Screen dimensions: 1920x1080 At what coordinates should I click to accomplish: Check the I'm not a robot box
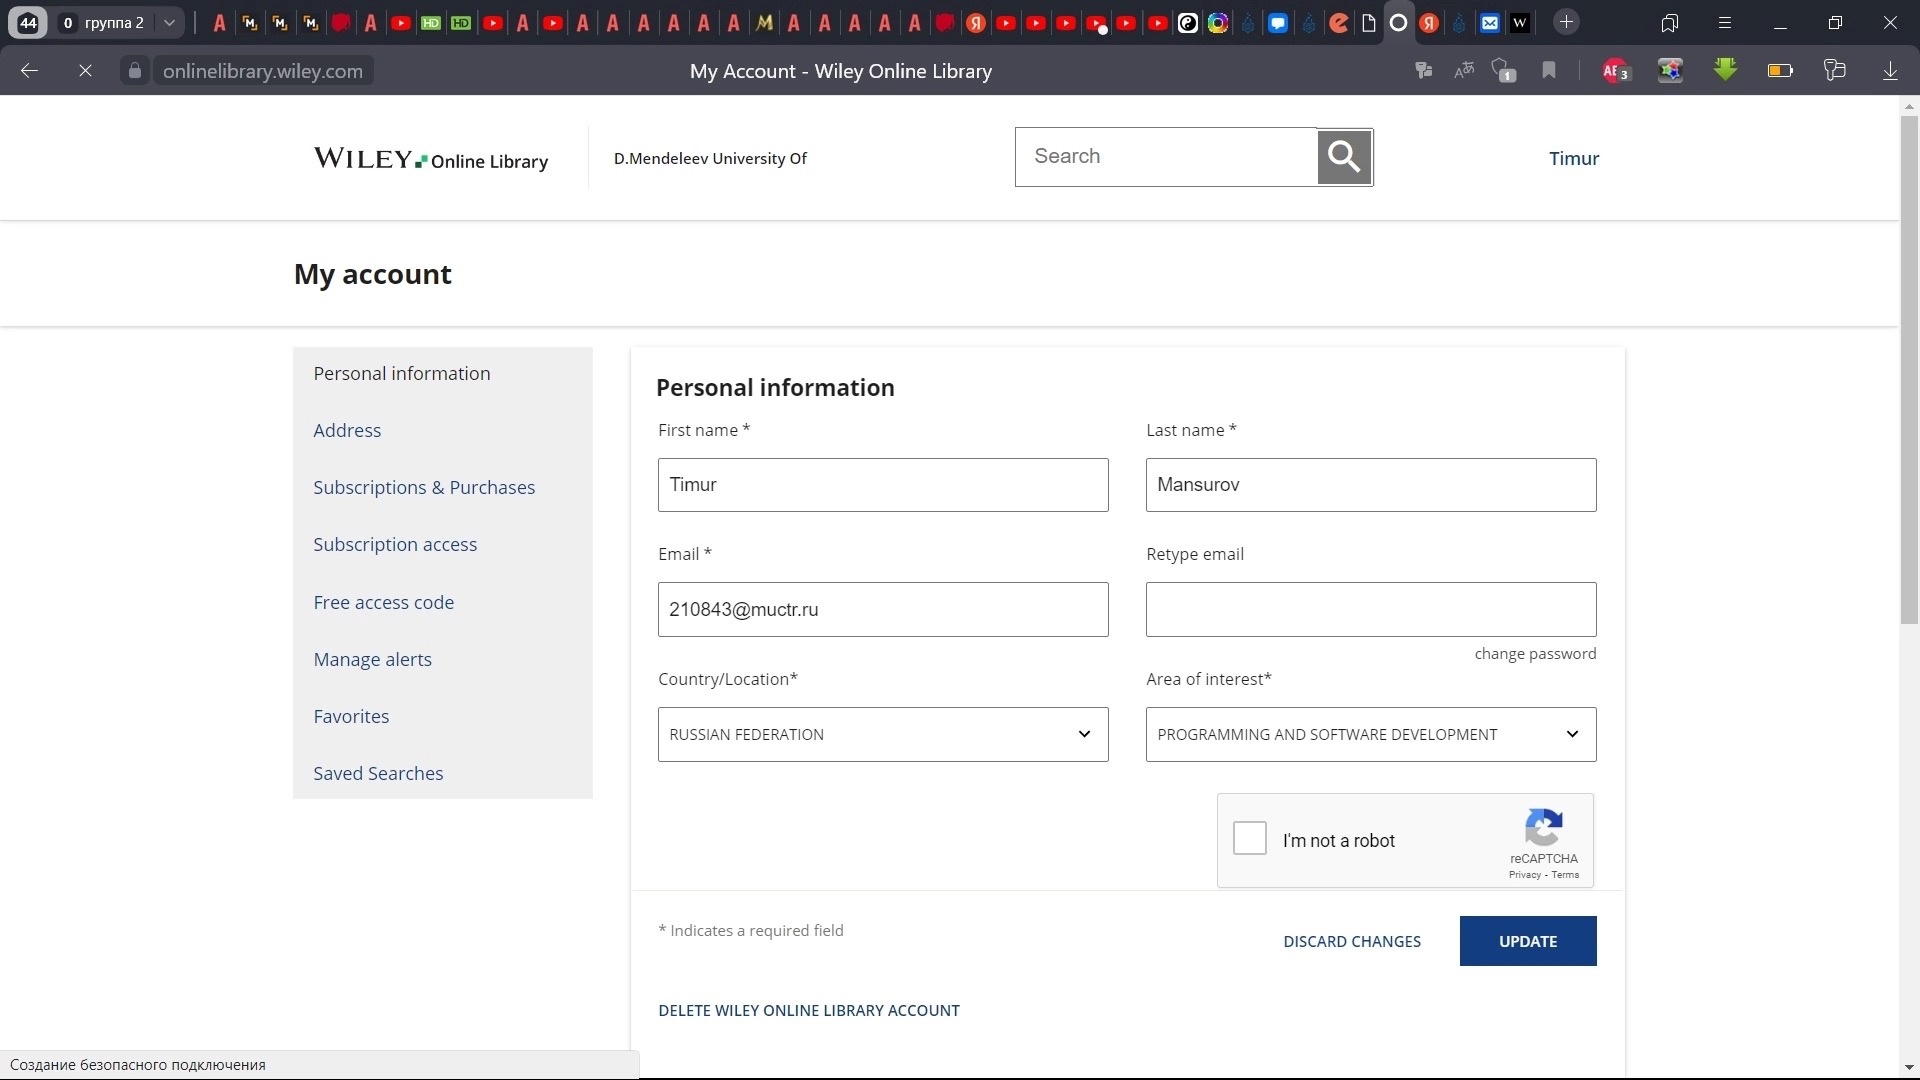tap(1249, 838)
